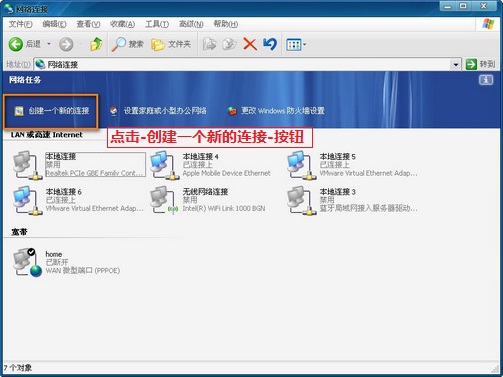Select the 本地连接 3 Bluetooth adapter icon
503x377 pixels.
301,201
